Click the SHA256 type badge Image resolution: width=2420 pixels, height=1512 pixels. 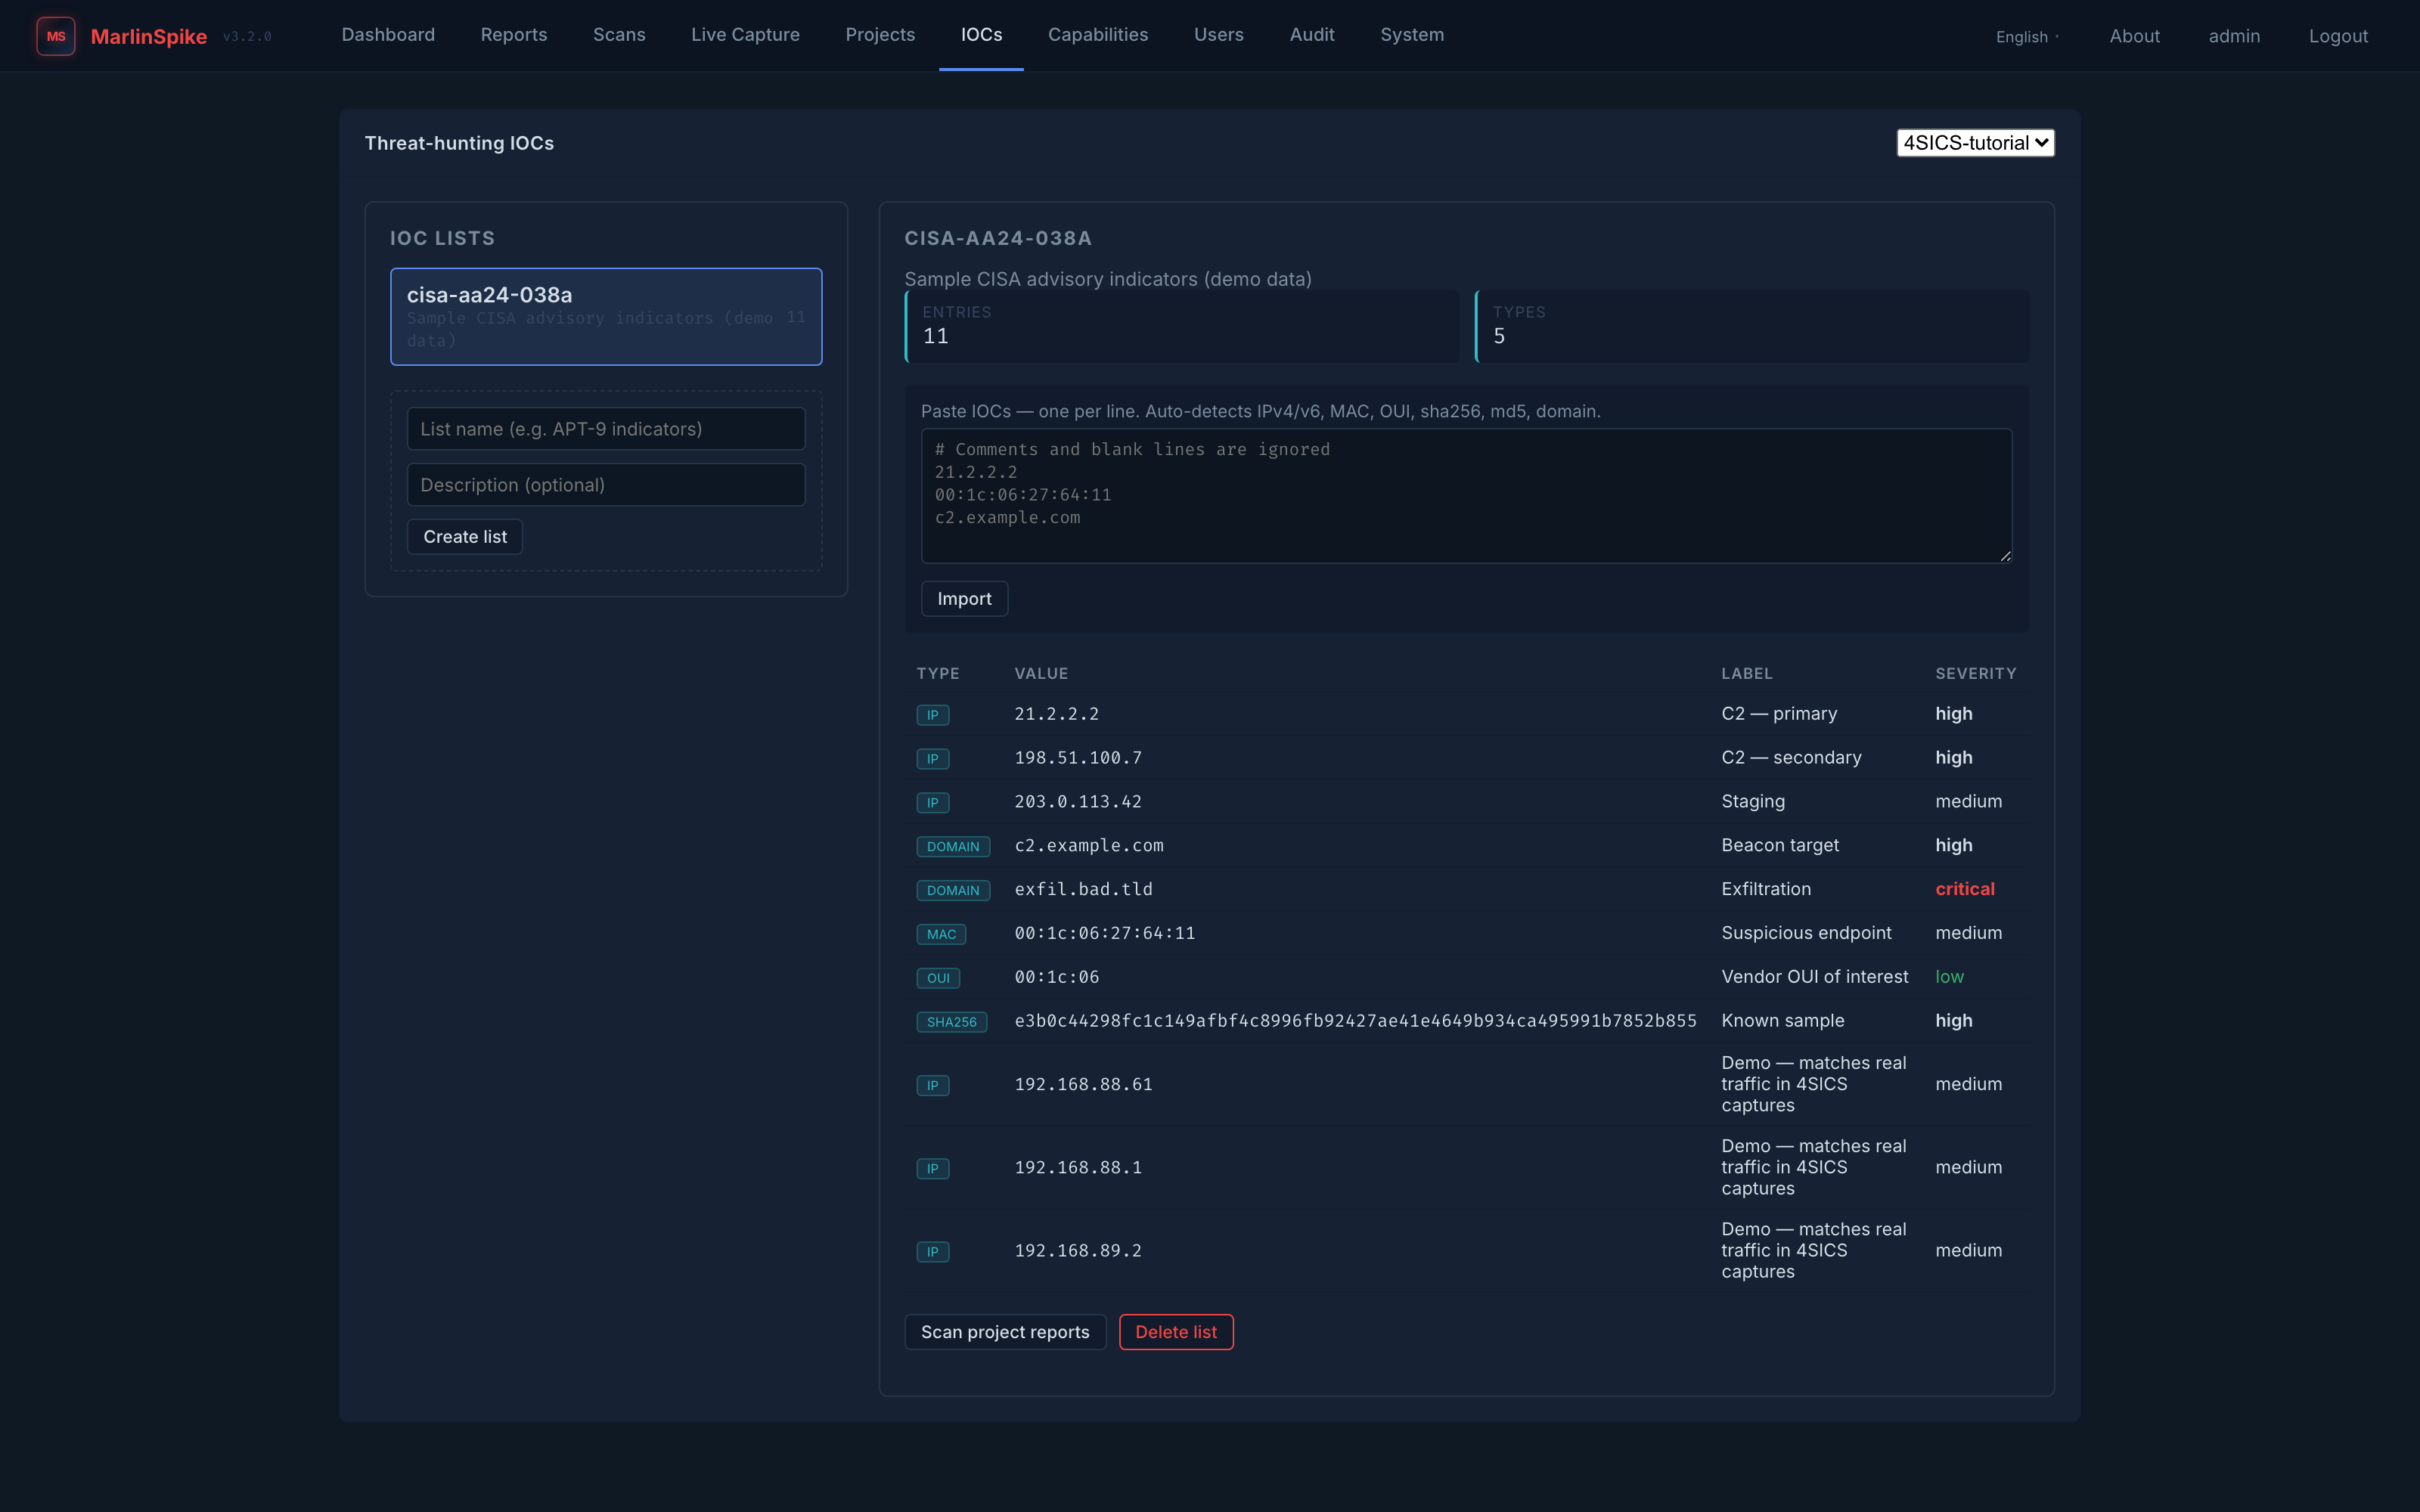click(952, 1022)
